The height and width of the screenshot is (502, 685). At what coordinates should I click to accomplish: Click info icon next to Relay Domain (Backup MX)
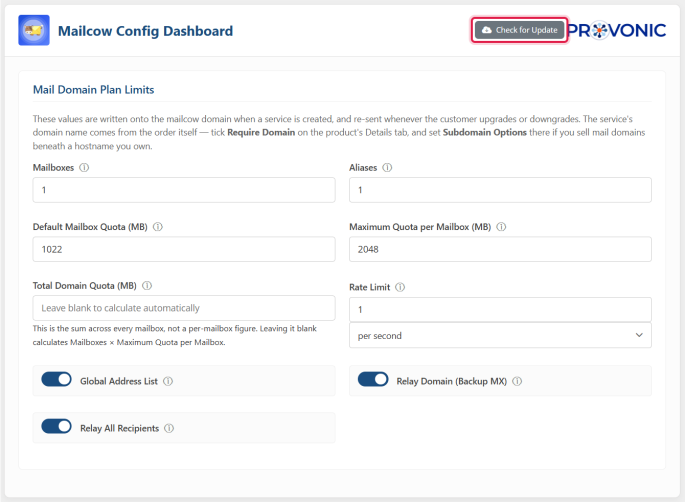[x=517, y=381]
